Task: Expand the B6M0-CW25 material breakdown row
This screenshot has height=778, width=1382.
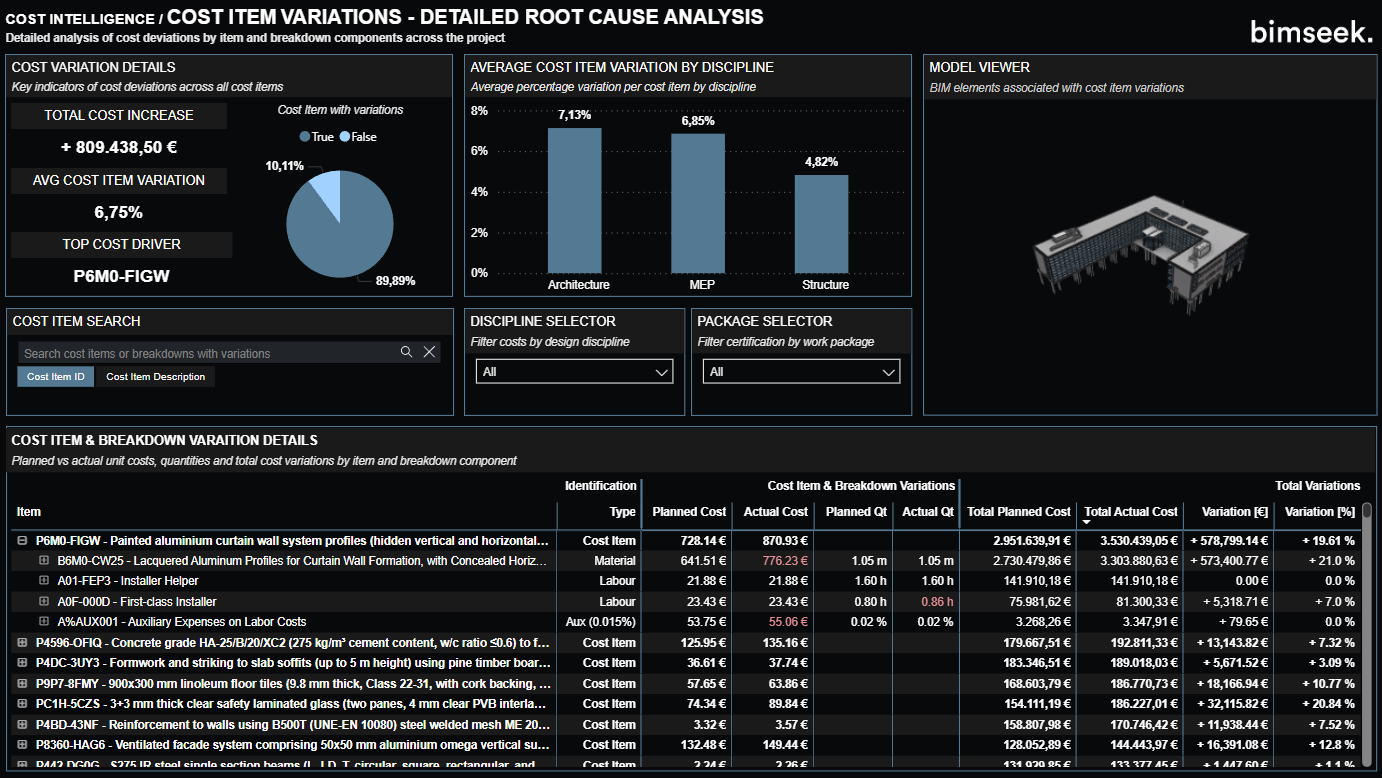Action: click(x=44, y=561)
